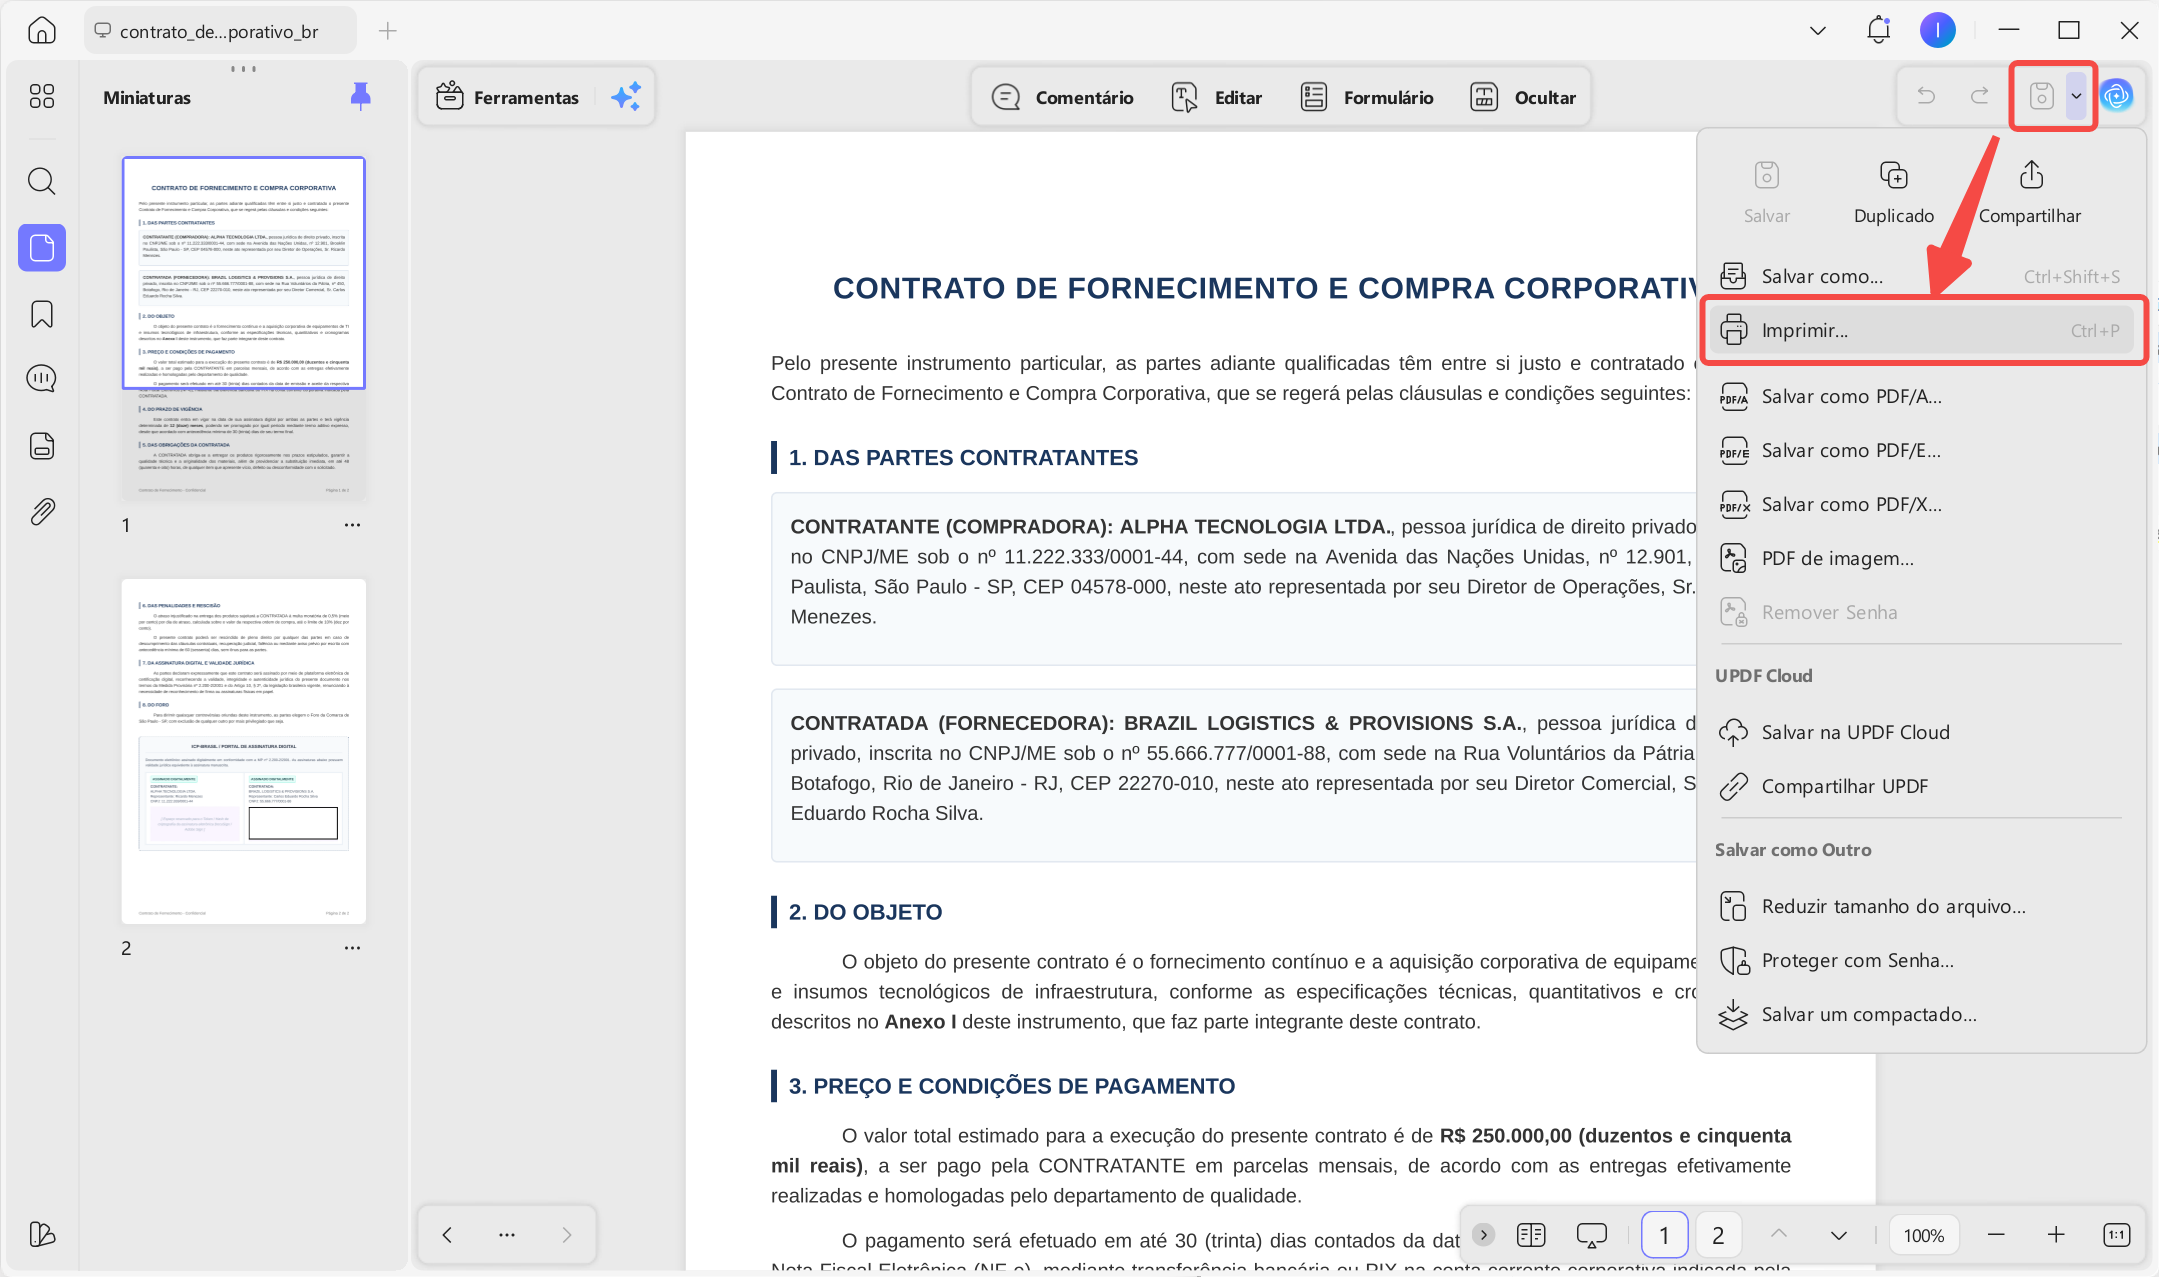The width and height of the screenshot is (2159, 1277).
Task: Zoom out with minus button
Action: 1996,1234
